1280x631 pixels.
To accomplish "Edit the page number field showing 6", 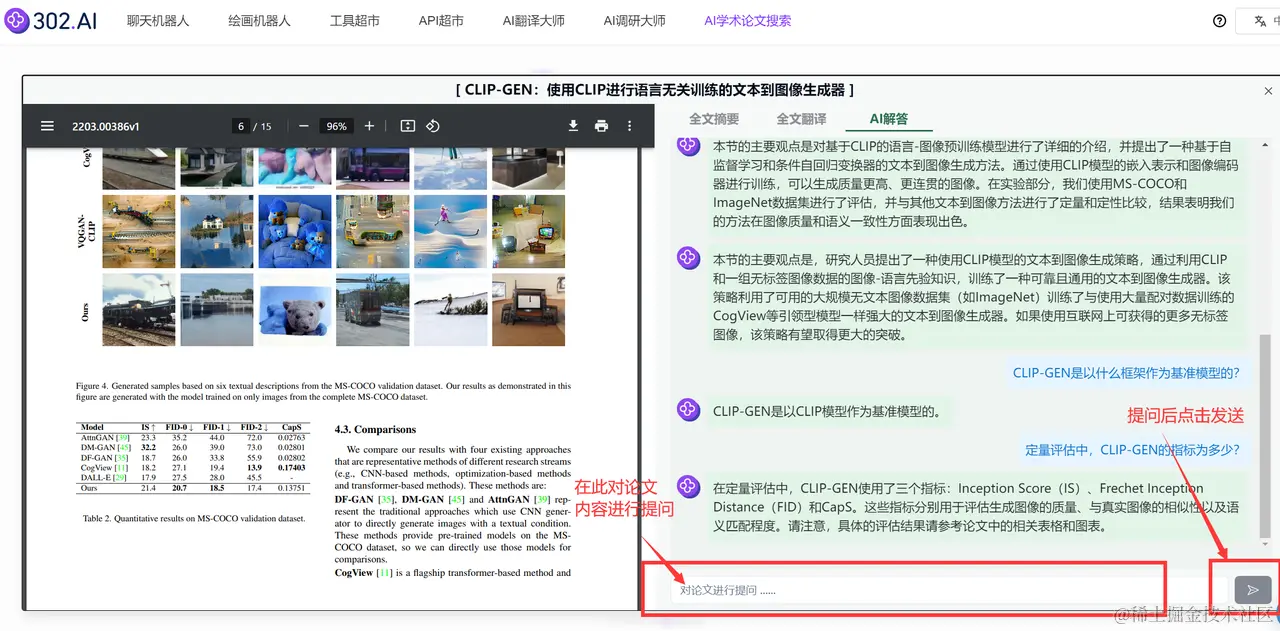I will 240,126.
